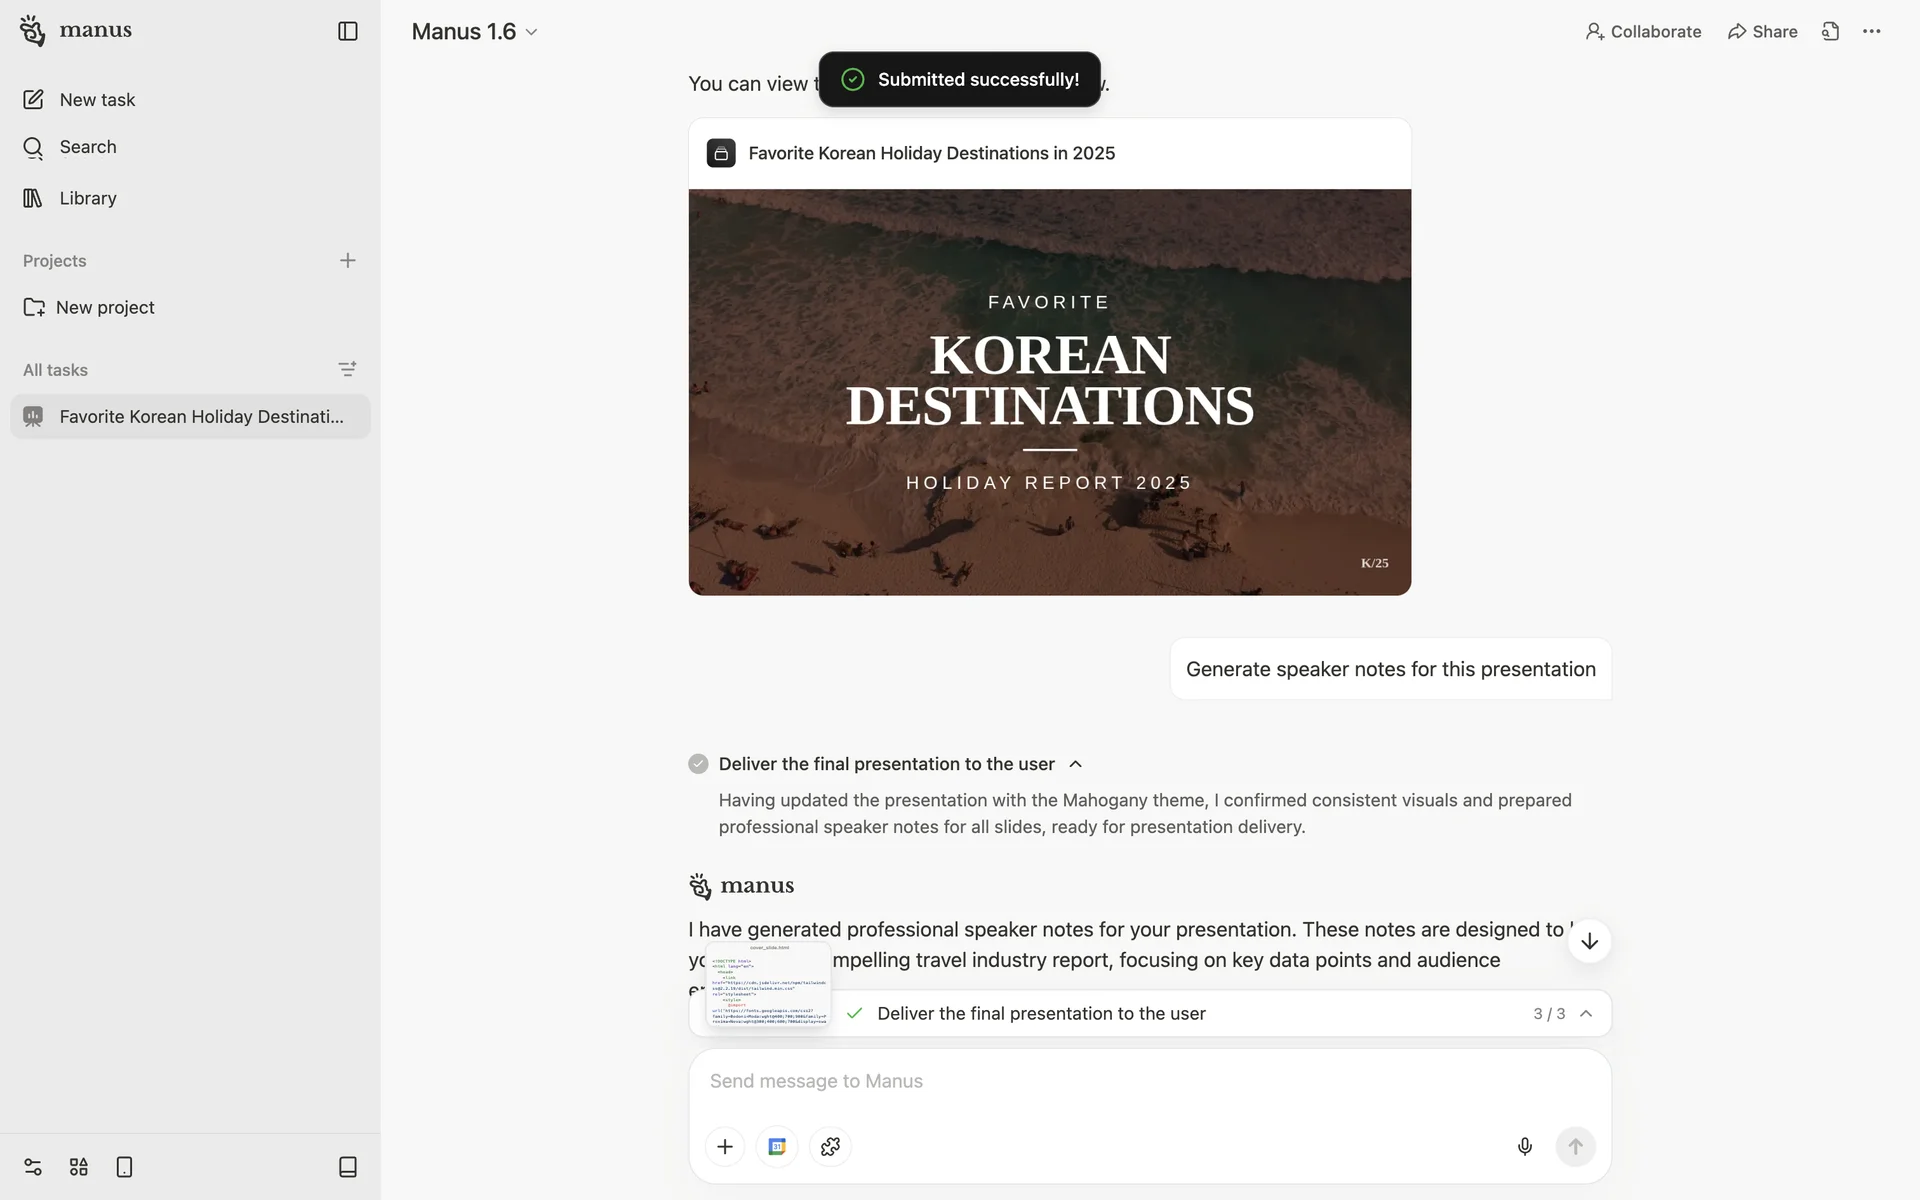The image size is (1920, 1200).
Task: Open the Korean Destinations slide thumbnail
Action: [1049, 391]
